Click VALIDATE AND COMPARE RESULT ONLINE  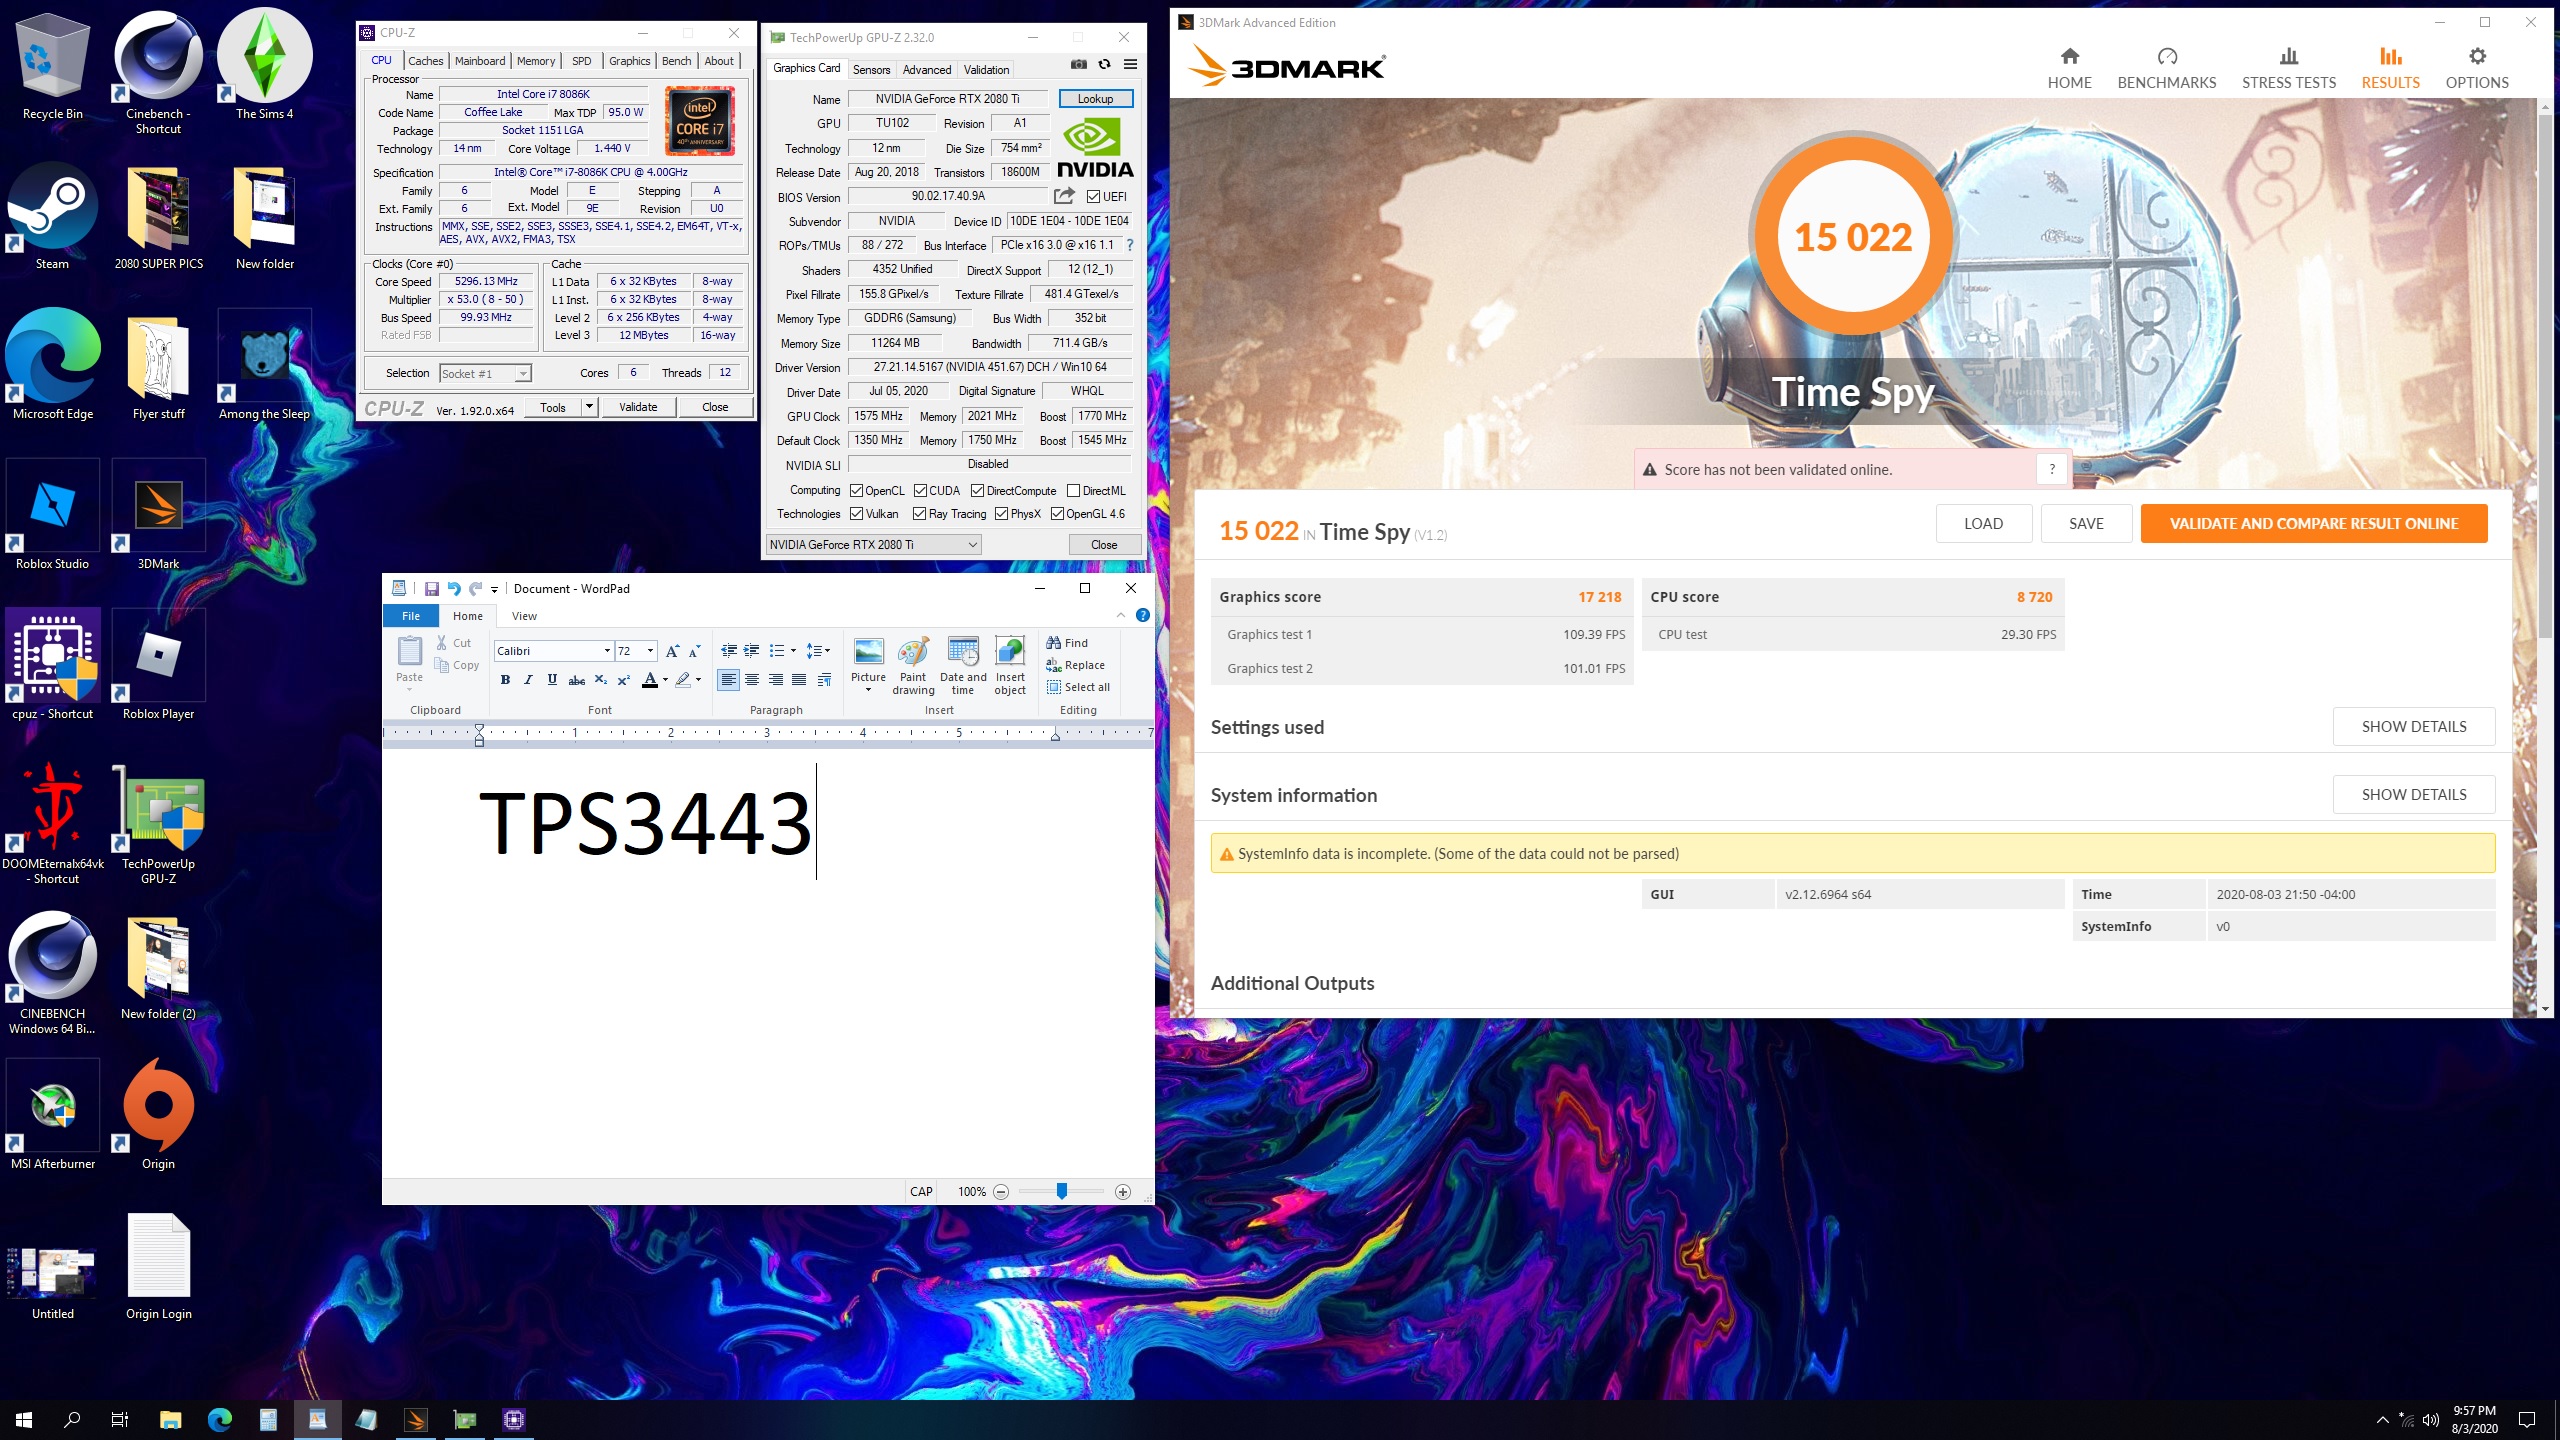point(2314,524)
